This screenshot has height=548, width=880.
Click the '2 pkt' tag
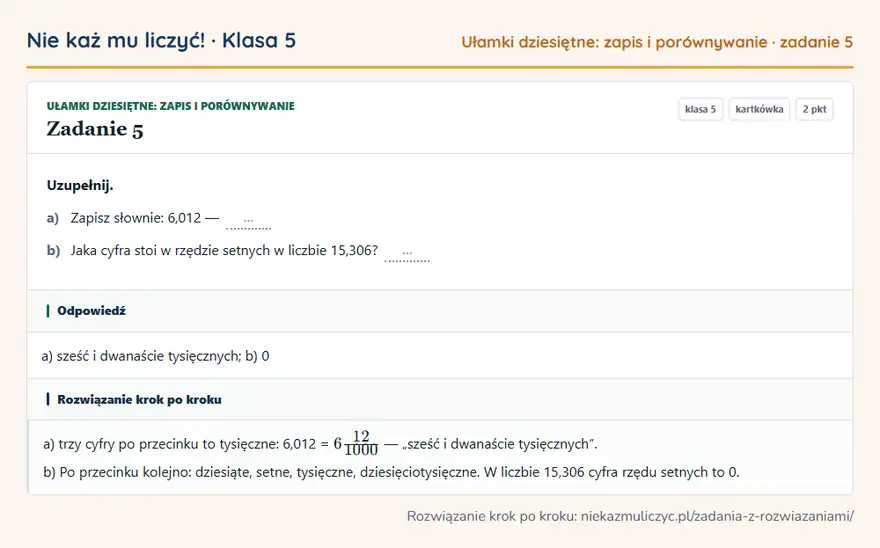pyautogui.click(x=814, y=109)
